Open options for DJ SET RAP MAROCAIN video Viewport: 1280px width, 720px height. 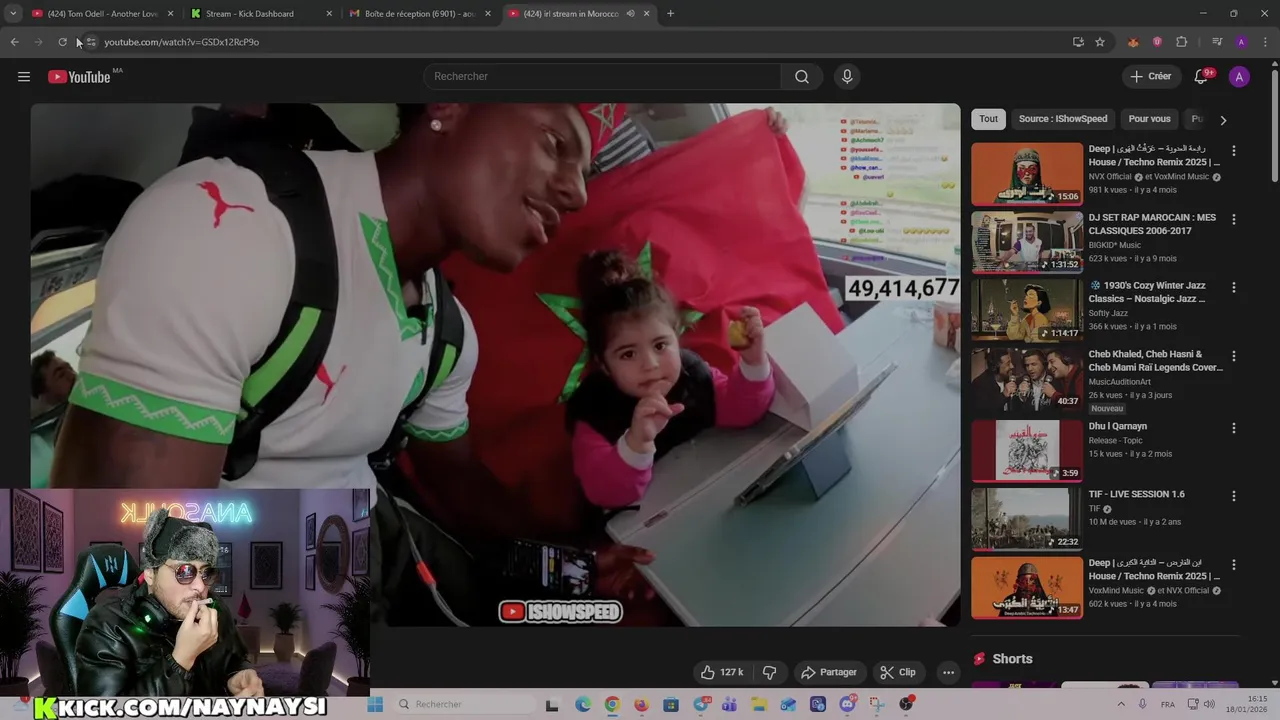click(x=1233, y=219)
